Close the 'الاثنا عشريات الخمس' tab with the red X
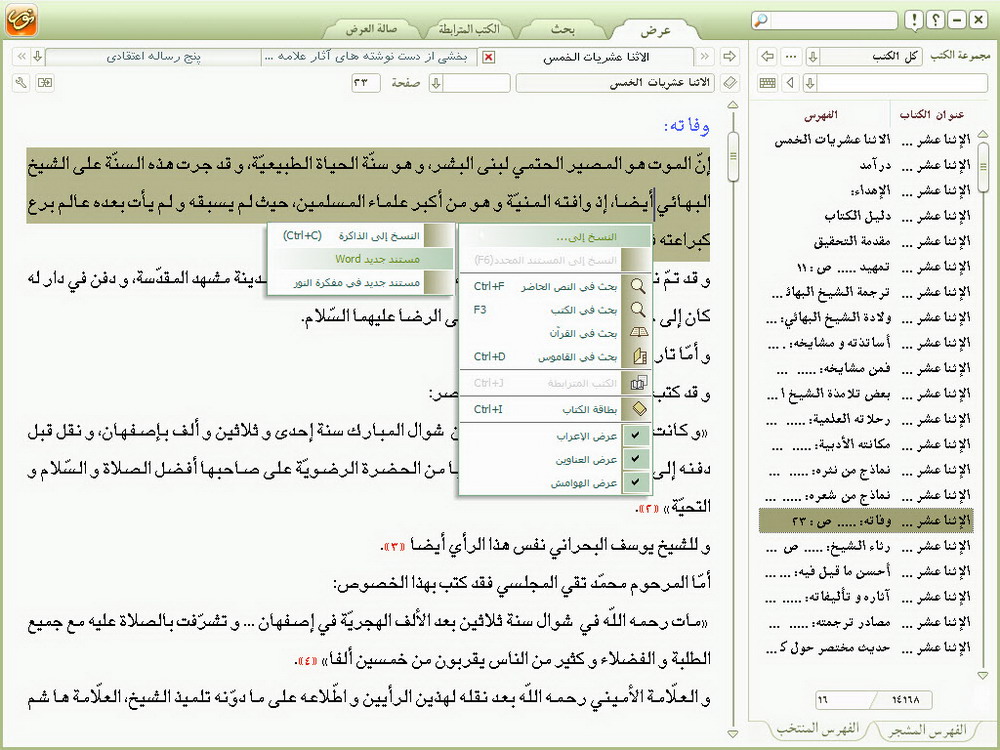 [488, 57]
